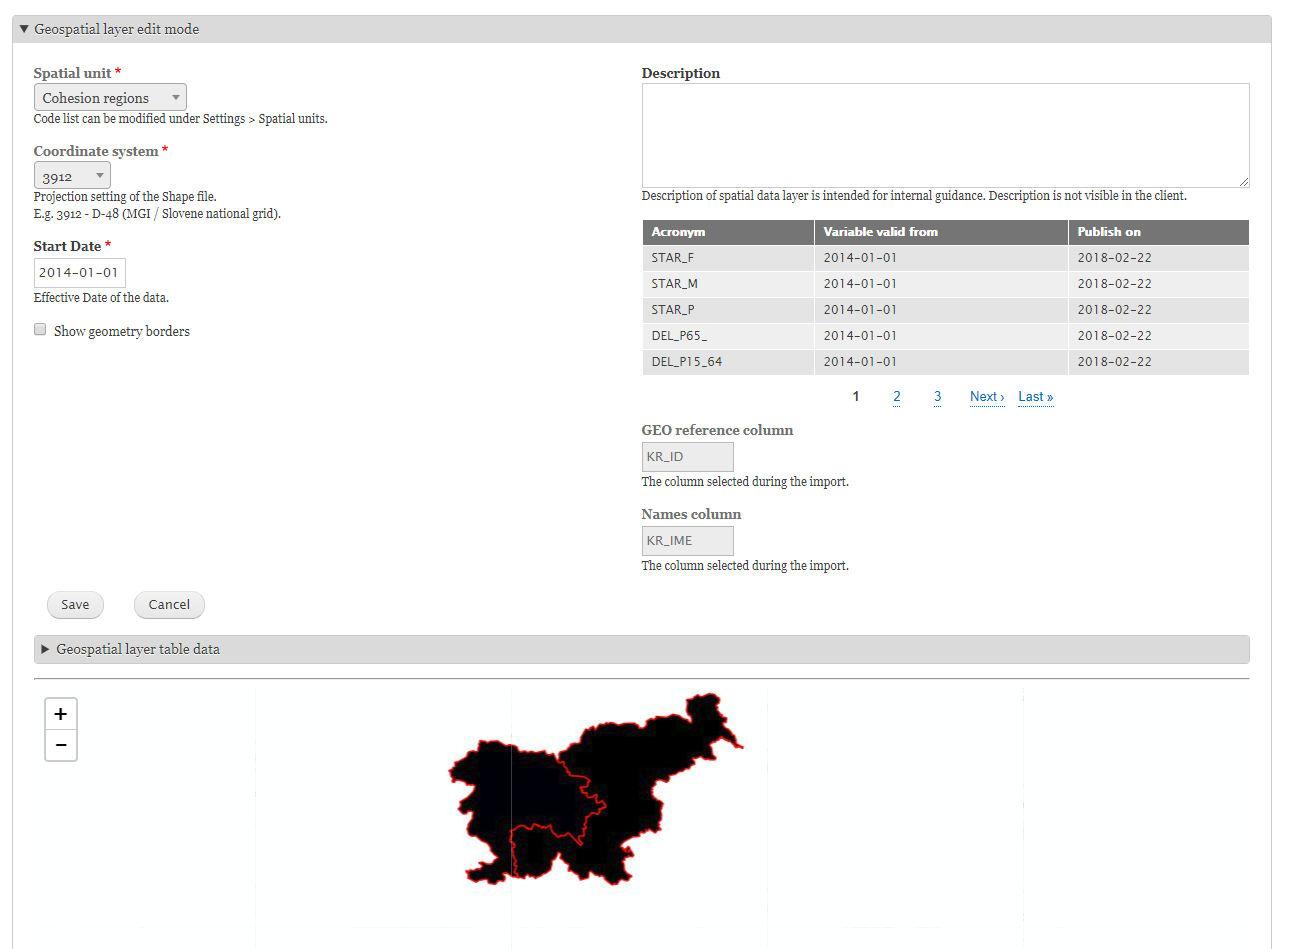1292x949 pixels.
Task: Select the STAR_F row acronym
Action: click(x=672, y=258)
